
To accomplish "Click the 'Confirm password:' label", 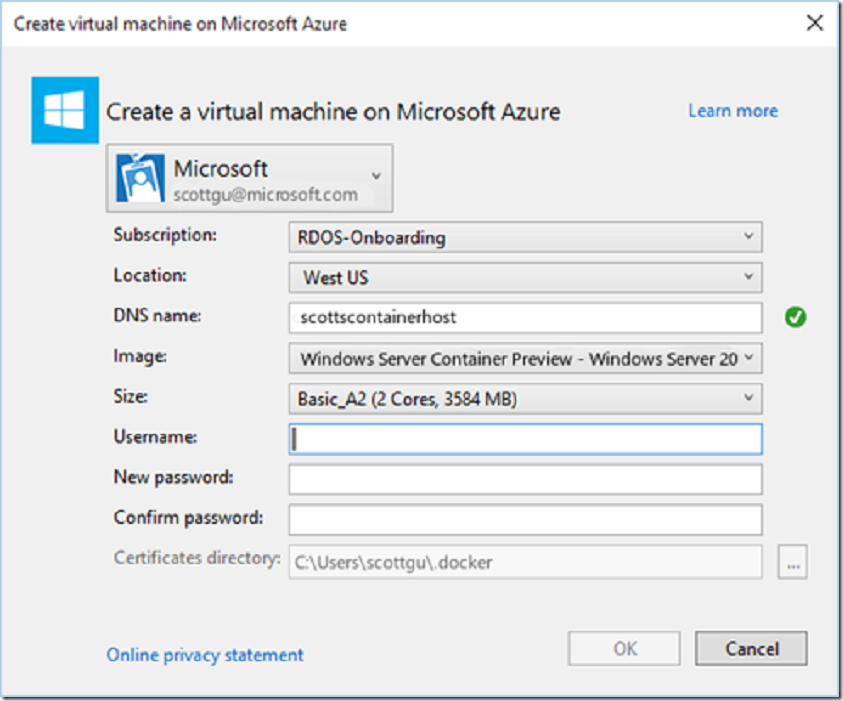I will click(189, 518).
